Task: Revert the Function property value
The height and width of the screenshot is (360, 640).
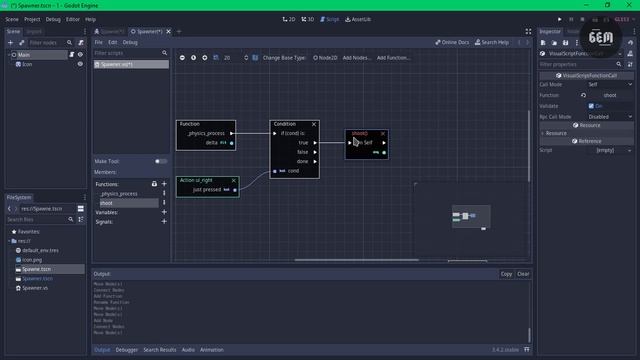Action: click(583, 95)
